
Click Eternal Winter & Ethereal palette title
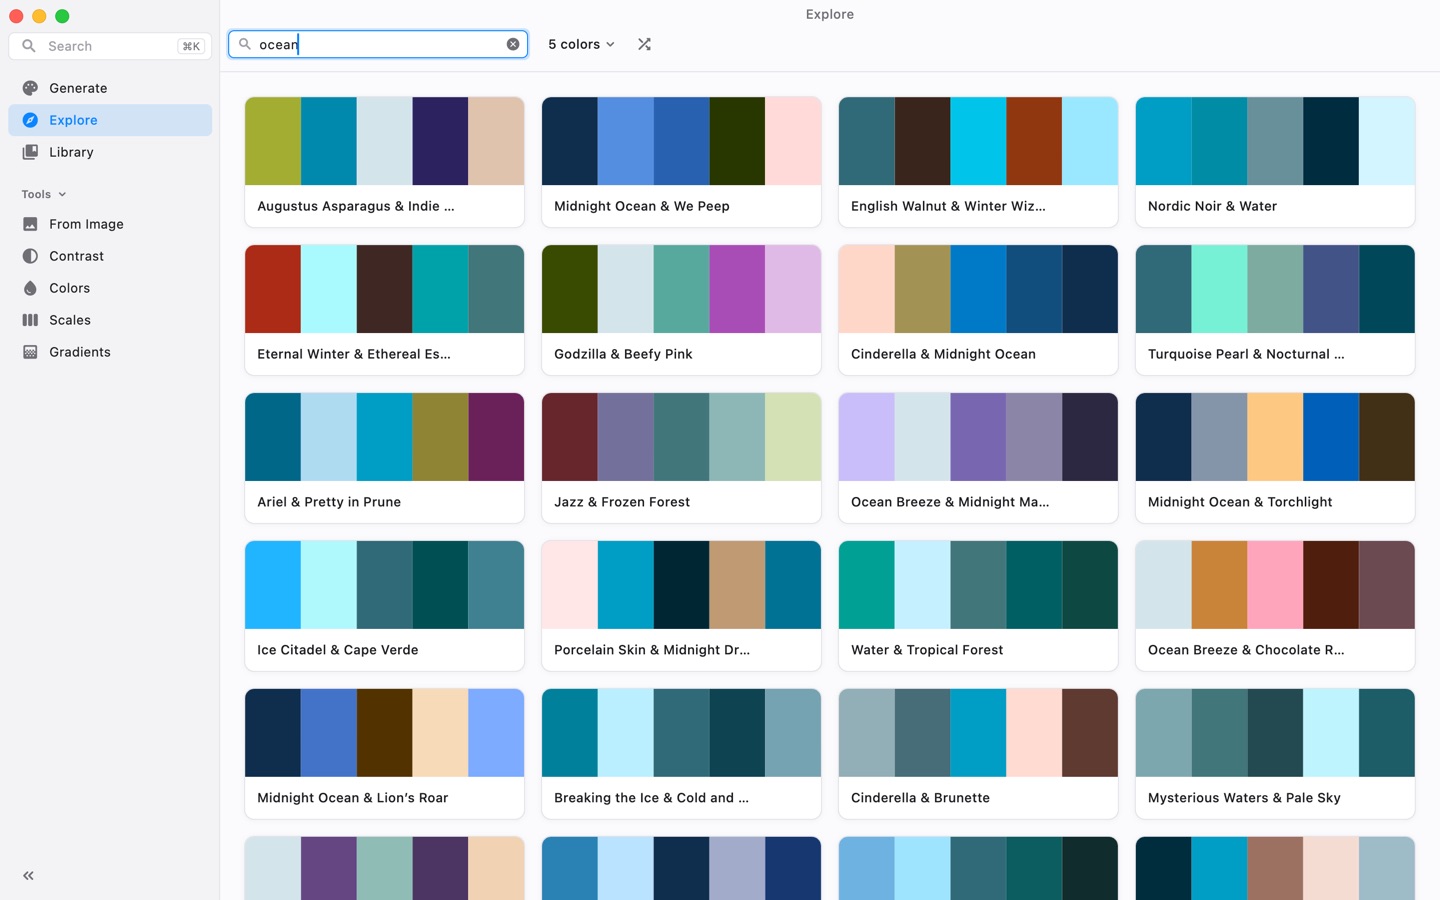(x=354, y=354)
